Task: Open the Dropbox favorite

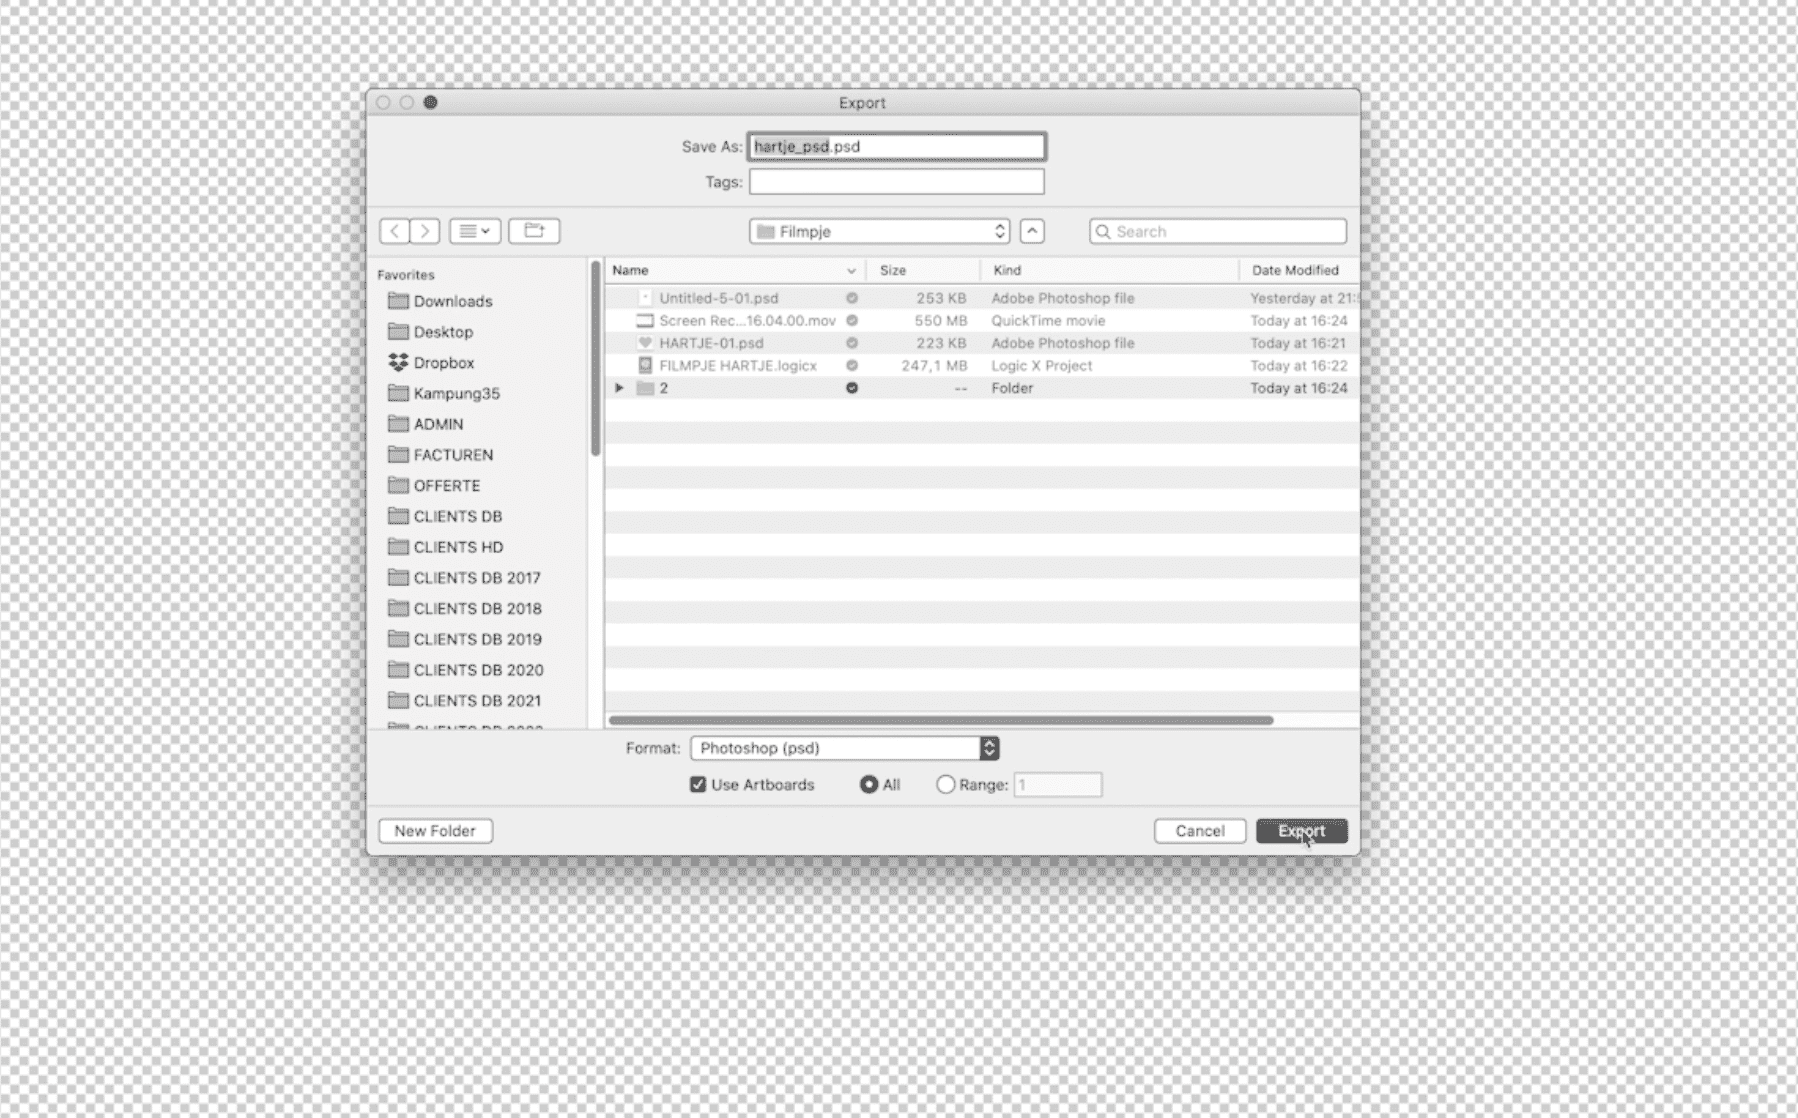Action: coord(431,362)
